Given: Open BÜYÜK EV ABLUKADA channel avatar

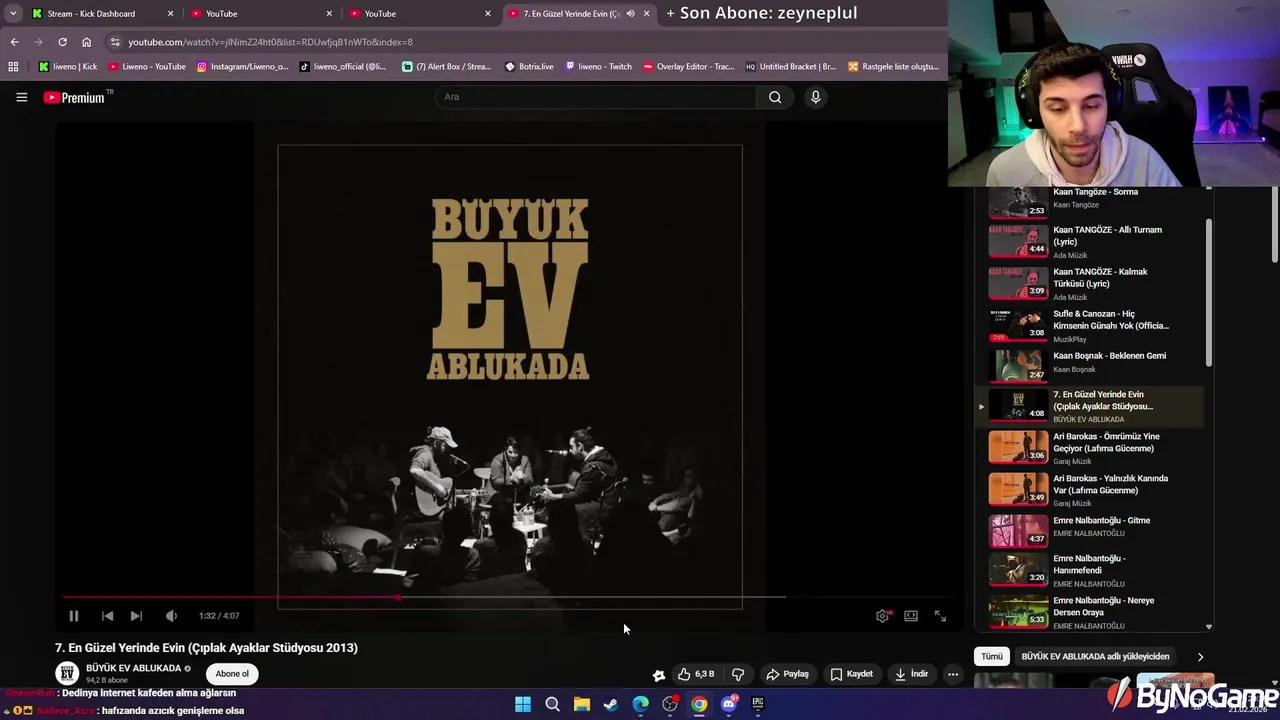Looking at the screenshot, I should [67, 673].
